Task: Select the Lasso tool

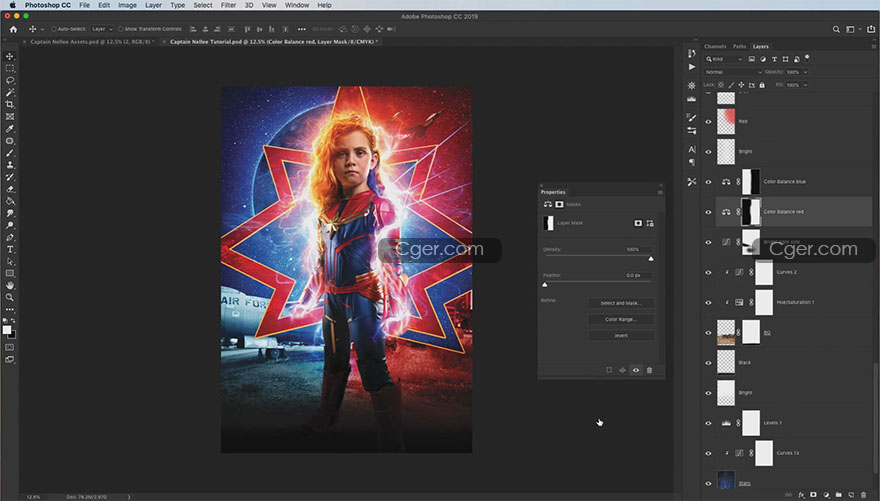Action: 10,80
